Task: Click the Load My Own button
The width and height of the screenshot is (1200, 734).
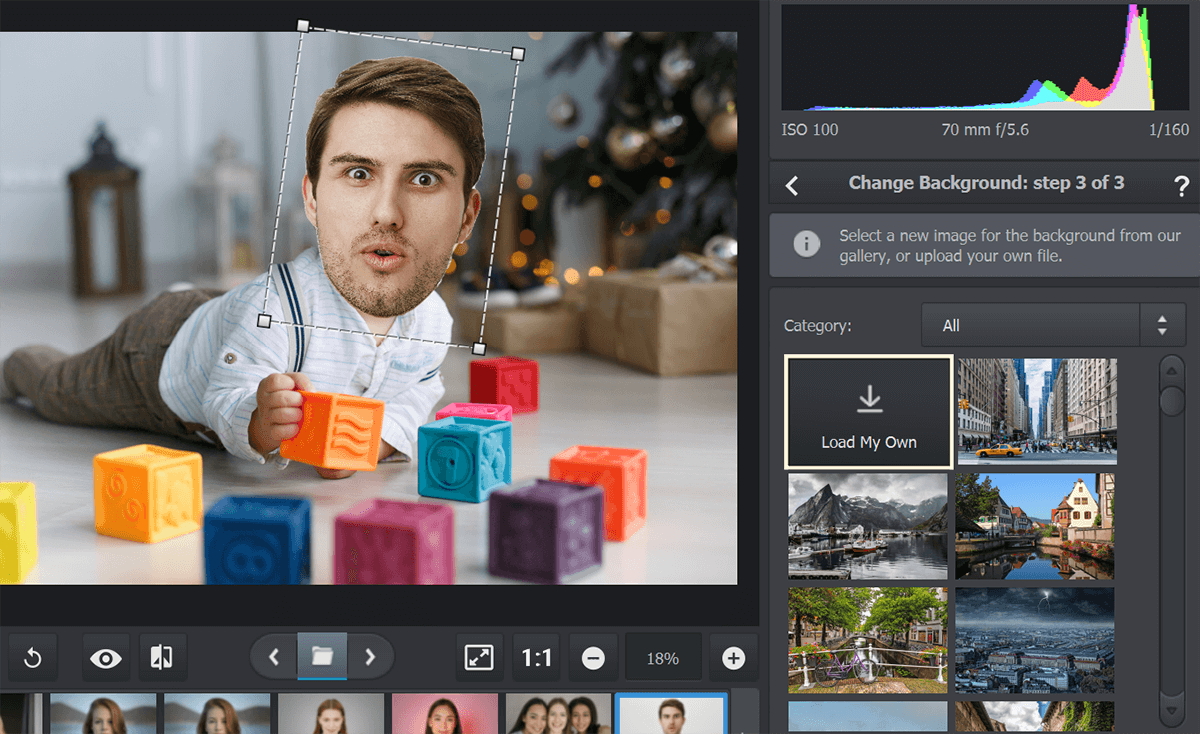Action: coord(868,412)
